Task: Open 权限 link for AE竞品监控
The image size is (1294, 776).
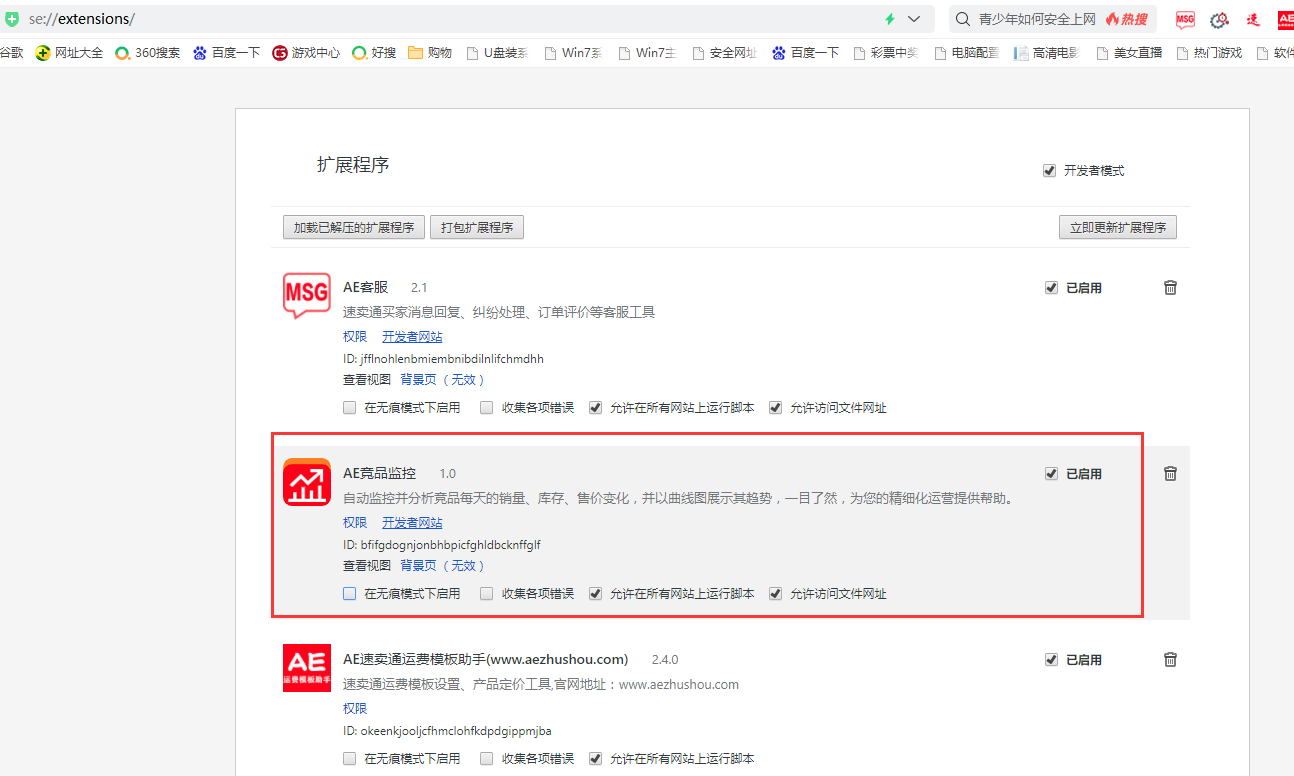Action: coord(355,523)
